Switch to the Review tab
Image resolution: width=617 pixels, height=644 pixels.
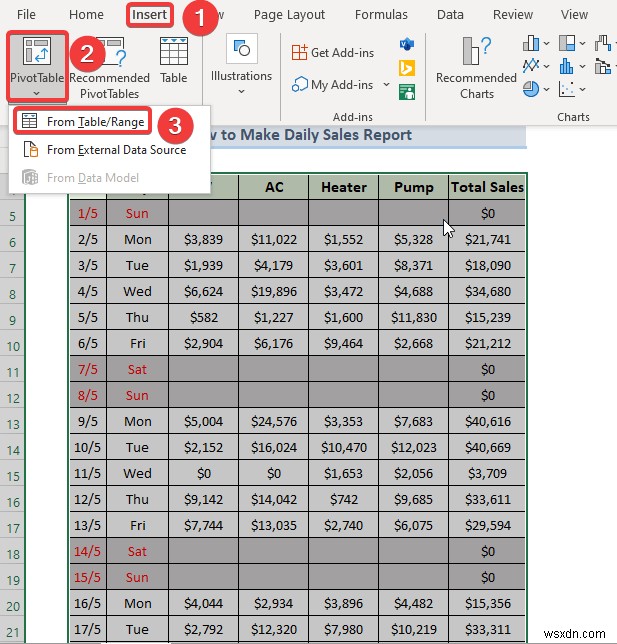click(x=513, y=15)
